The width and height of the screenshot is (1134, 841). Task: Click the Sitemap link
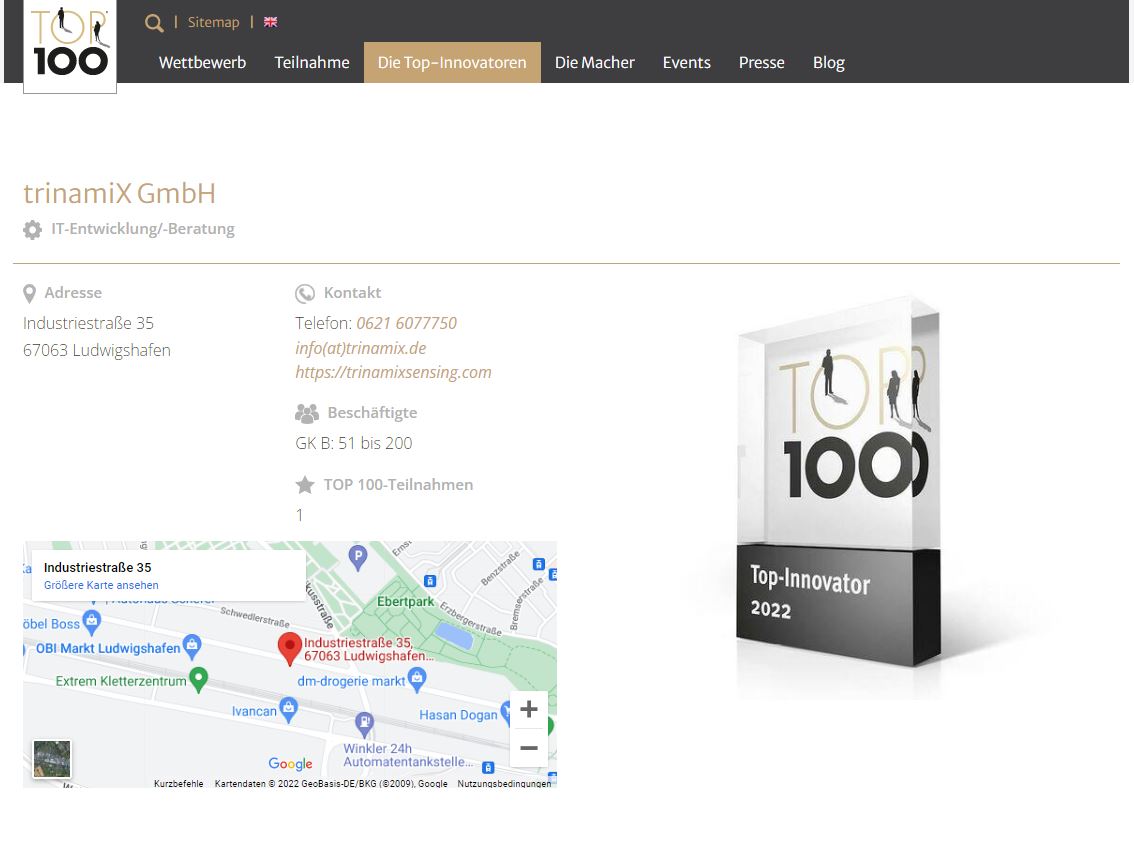(213, 22)
